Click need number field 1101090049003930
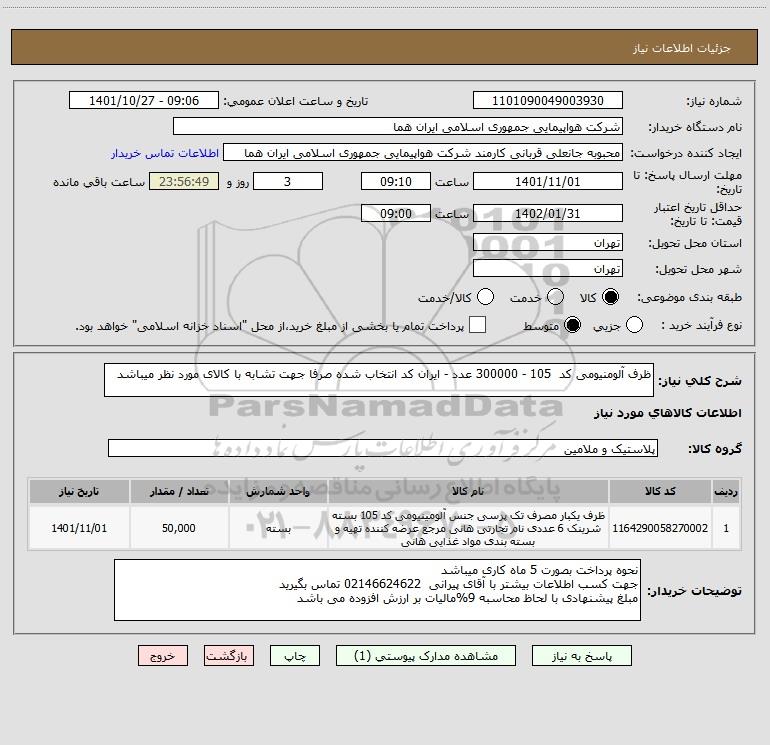 [x=548, y=101]
